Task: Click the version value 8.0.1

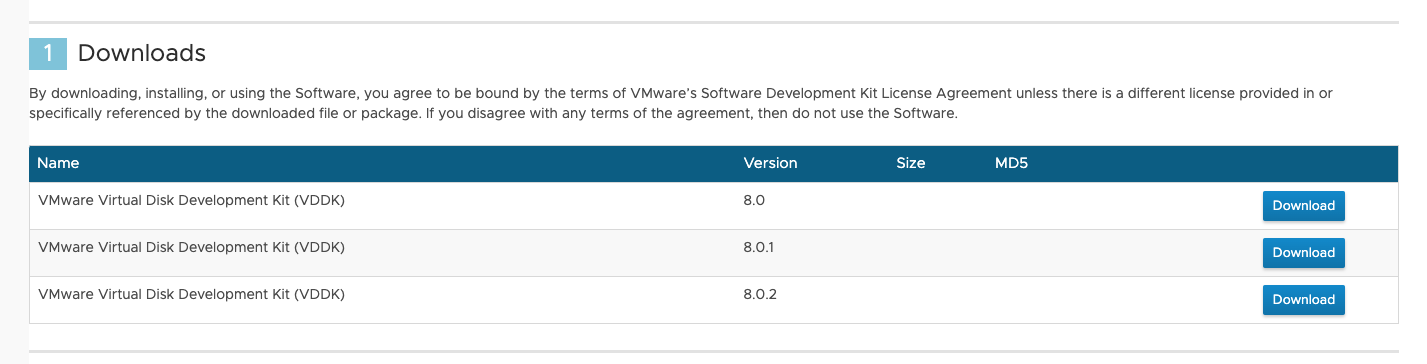Action: (759, 247)
